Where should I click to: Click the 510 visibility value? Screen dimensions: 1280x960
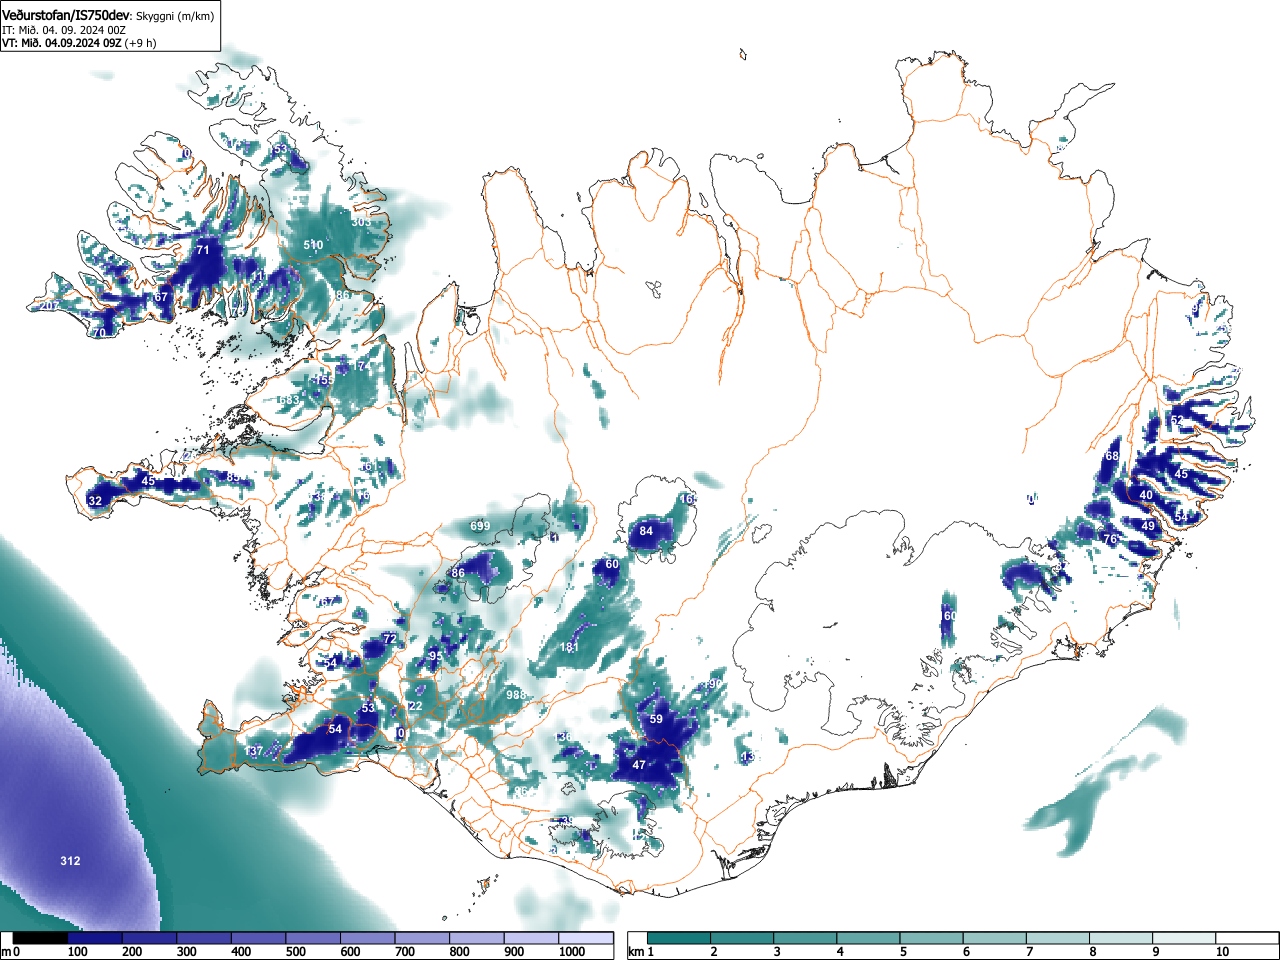[314, 245]
